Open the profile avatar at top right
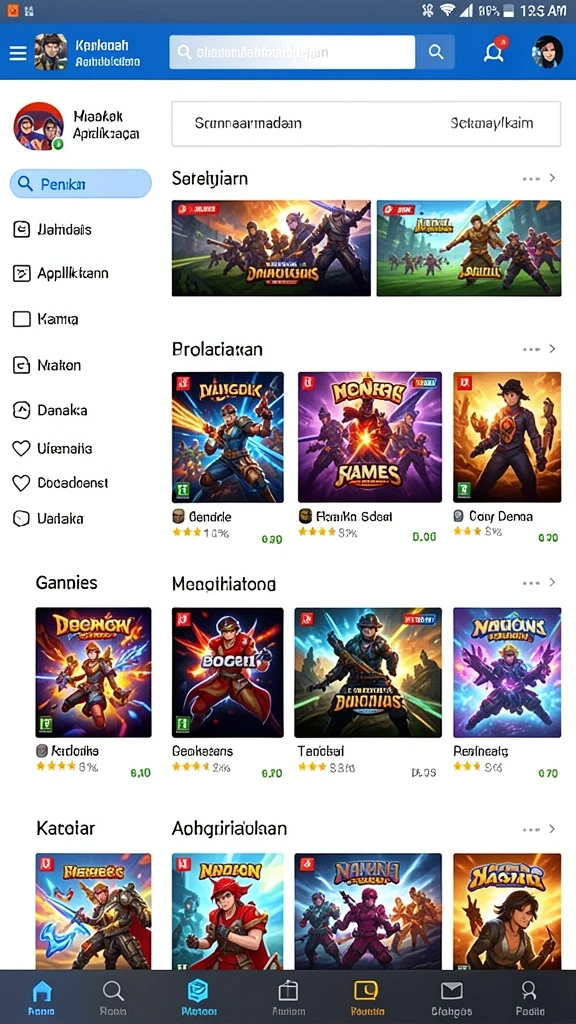576x1024 pixels. 547,52
